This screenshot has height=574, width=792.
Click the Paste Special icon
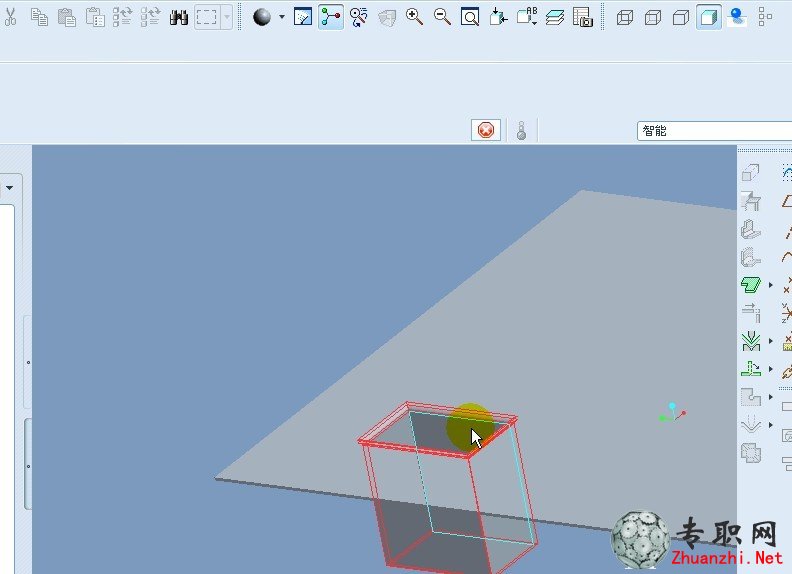tap(94, 17)
